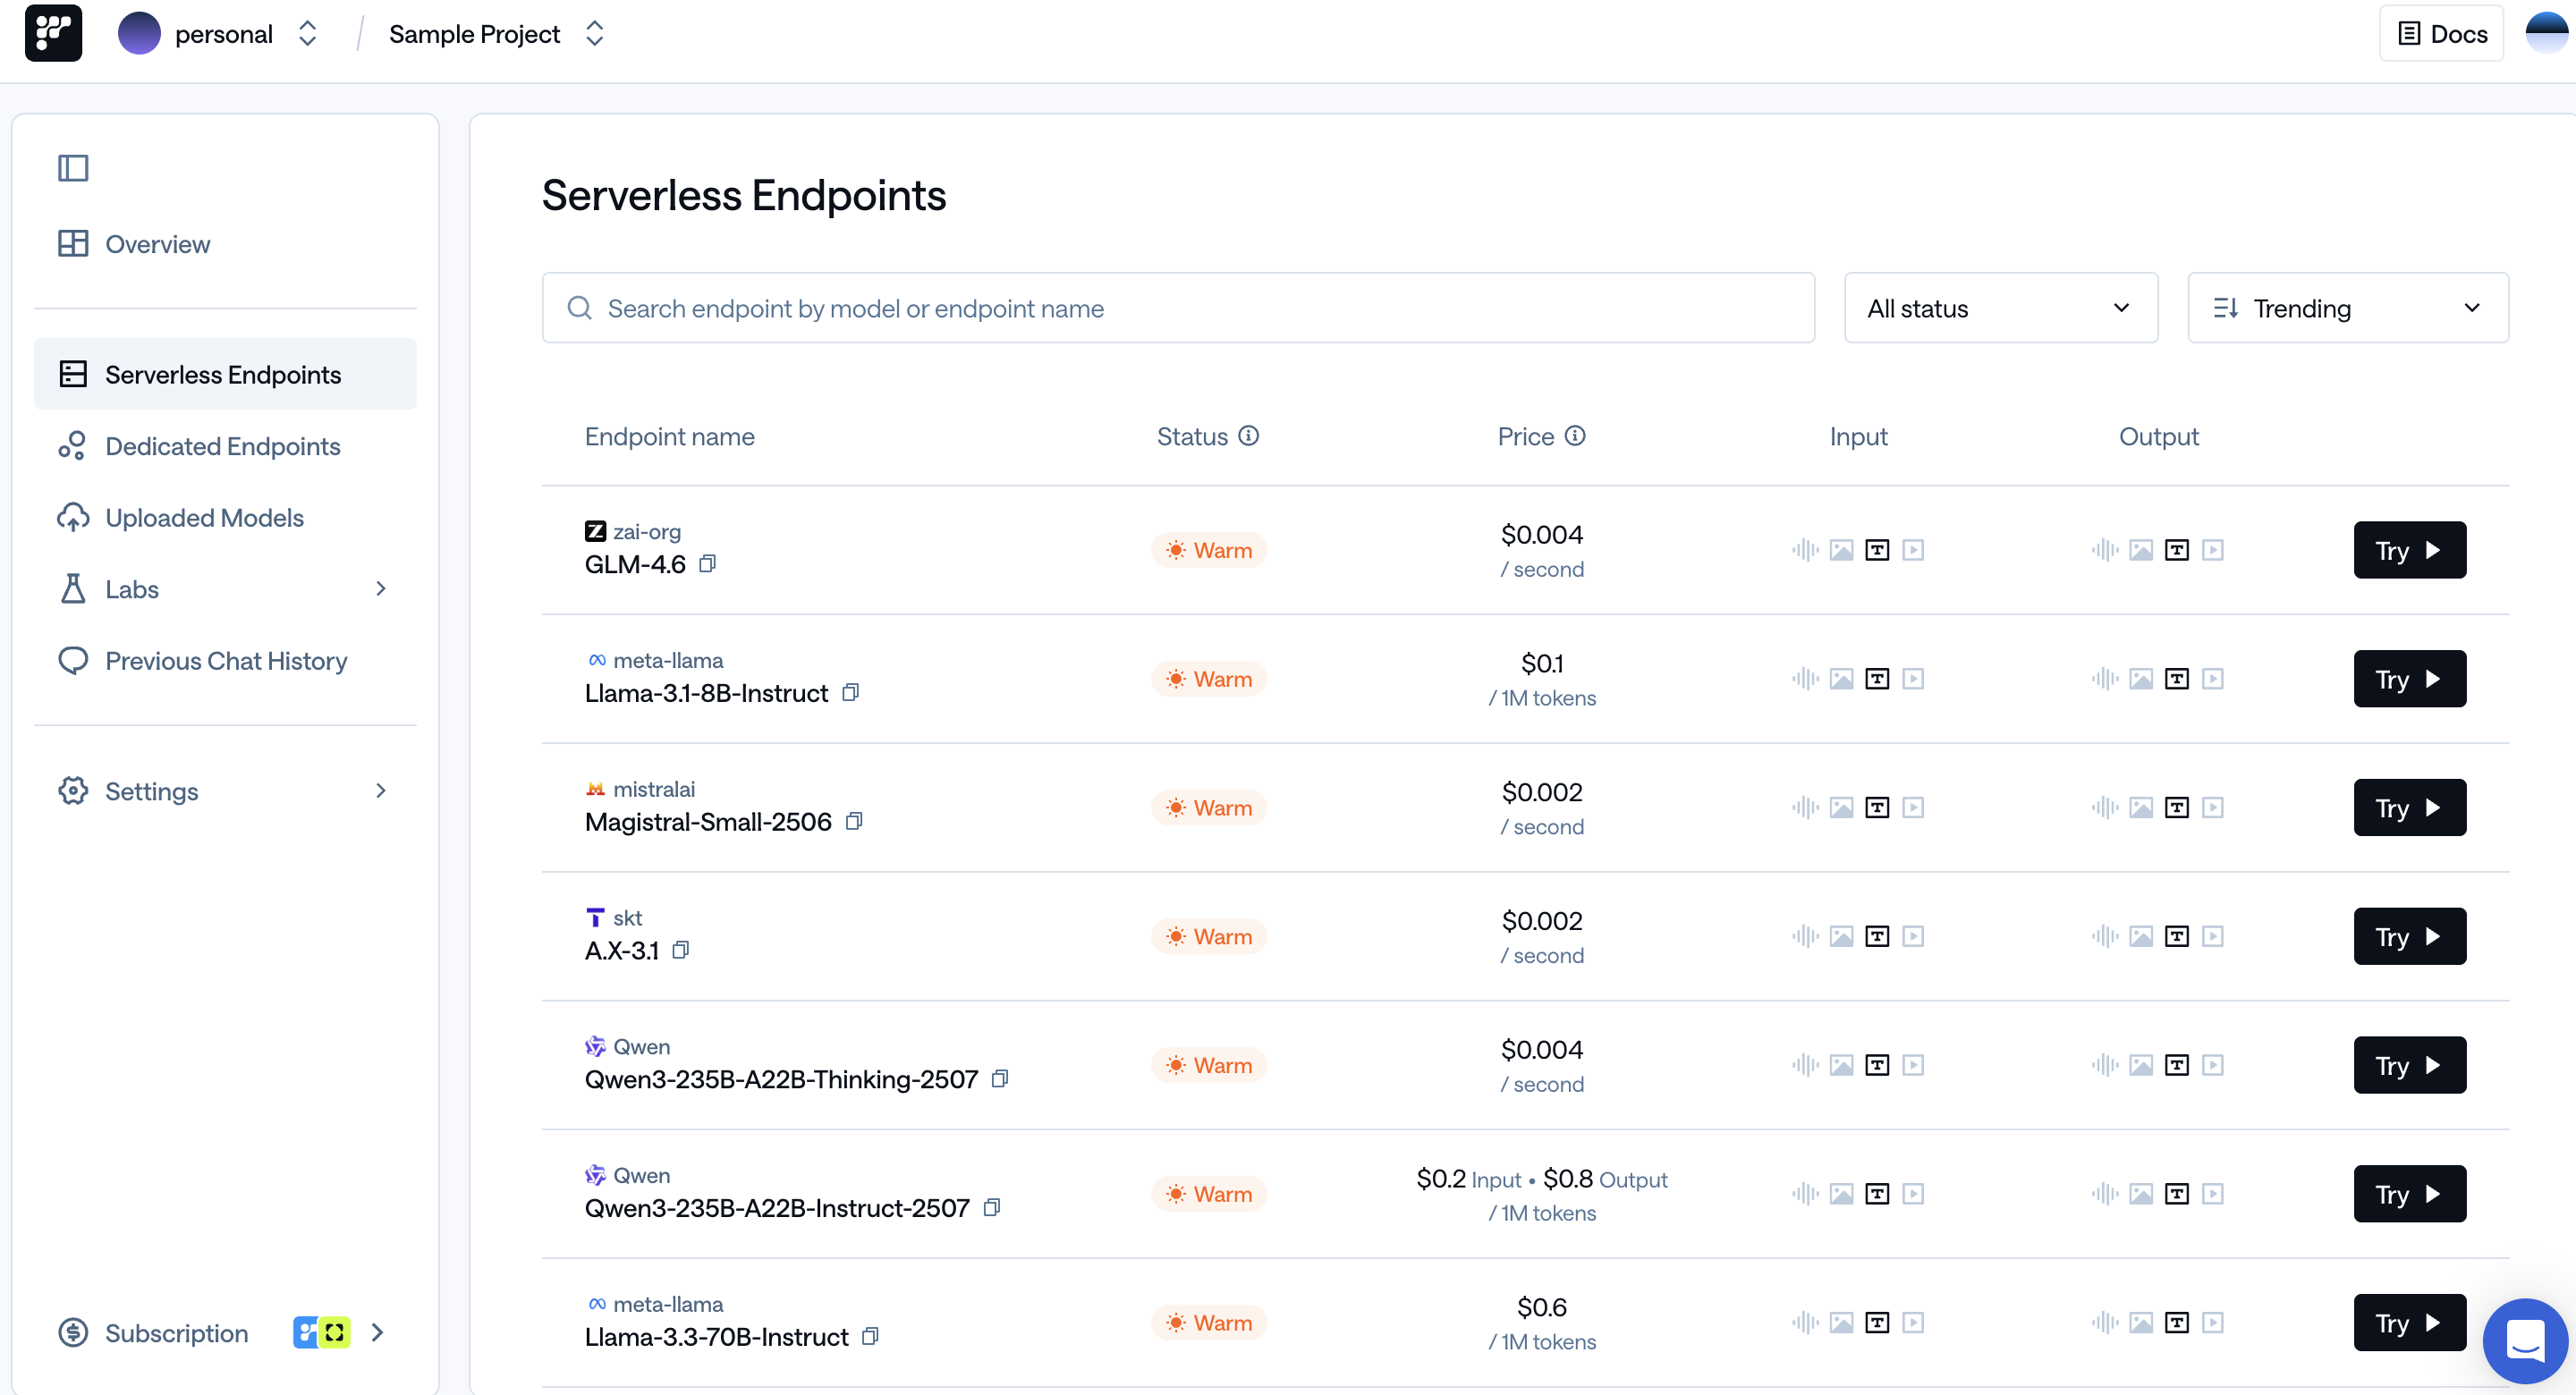This screenshot has width=2576, height=1395.
Task: Click the image output icon for Magistral-Small-2506
Action: pyautogui.click(x=2141, y=807)
